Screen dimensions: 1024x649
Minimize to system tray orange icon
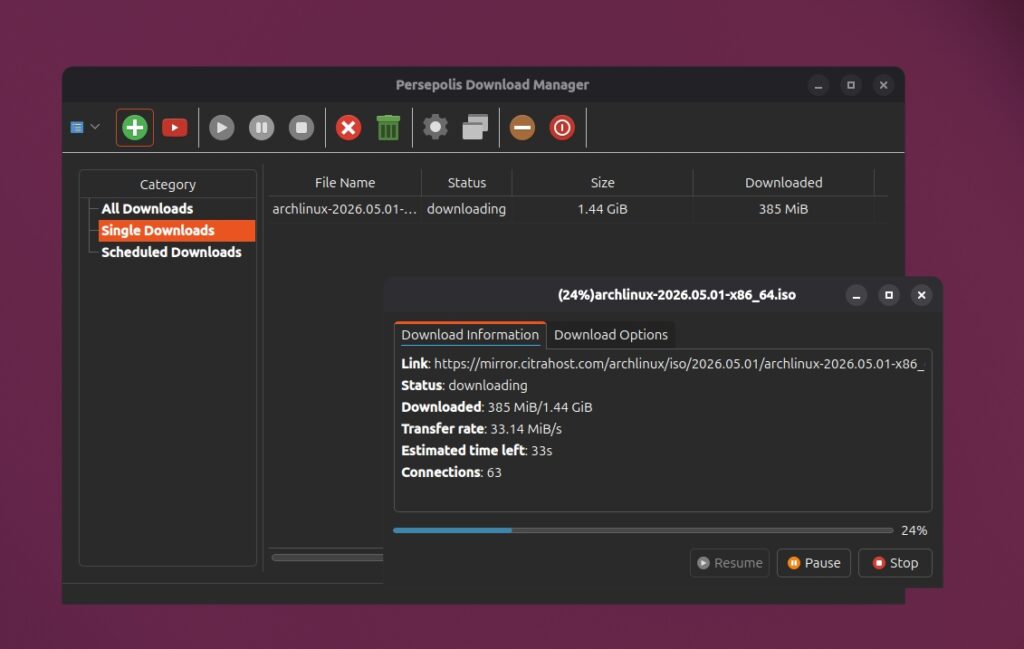522,127
